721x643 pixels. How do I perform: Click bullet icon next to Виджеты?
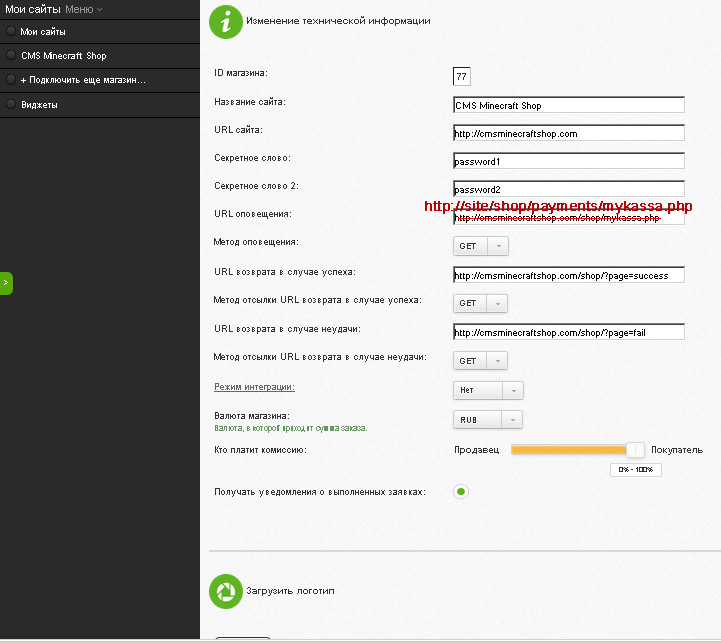[11, 104]
